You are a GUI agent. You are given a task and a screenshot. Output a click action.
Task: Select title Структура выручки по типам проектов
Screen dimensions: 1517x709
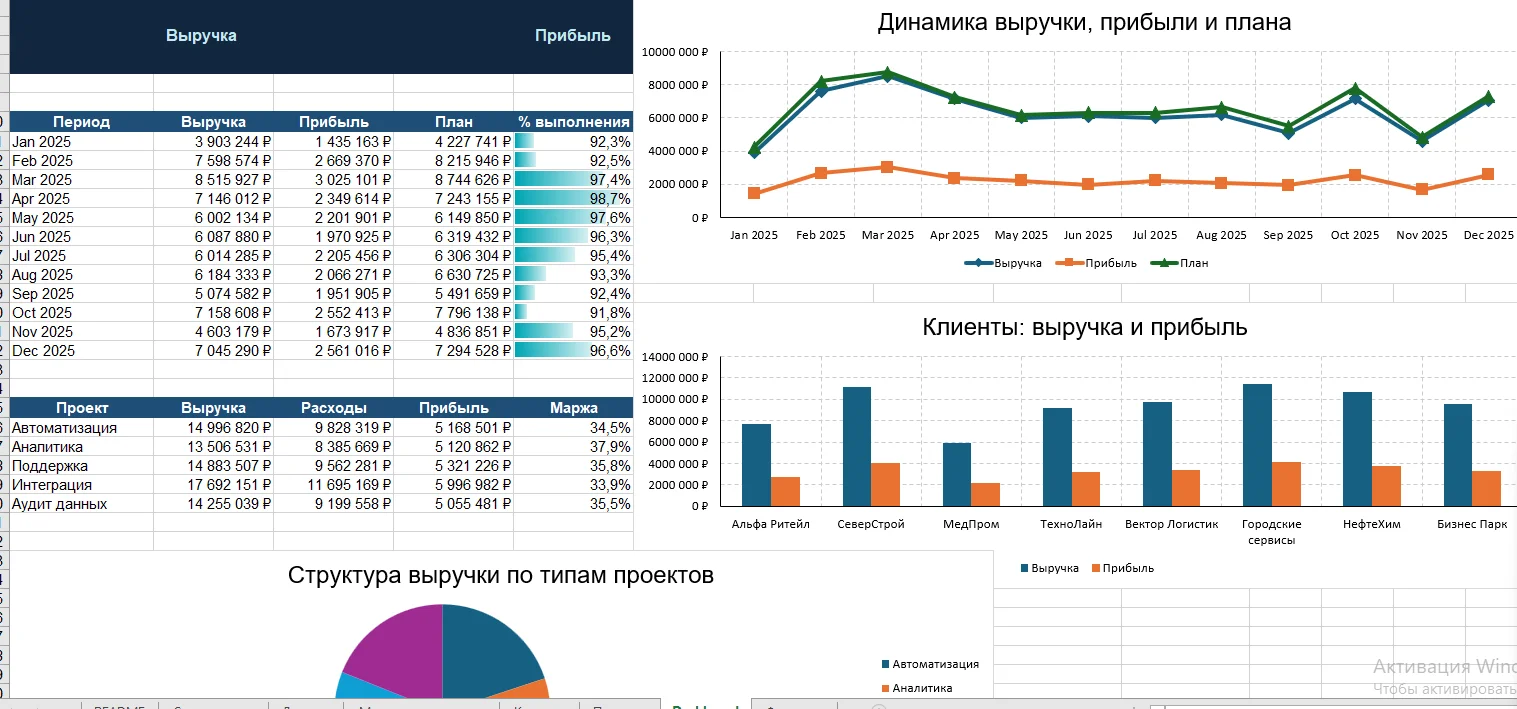[501, 575]
